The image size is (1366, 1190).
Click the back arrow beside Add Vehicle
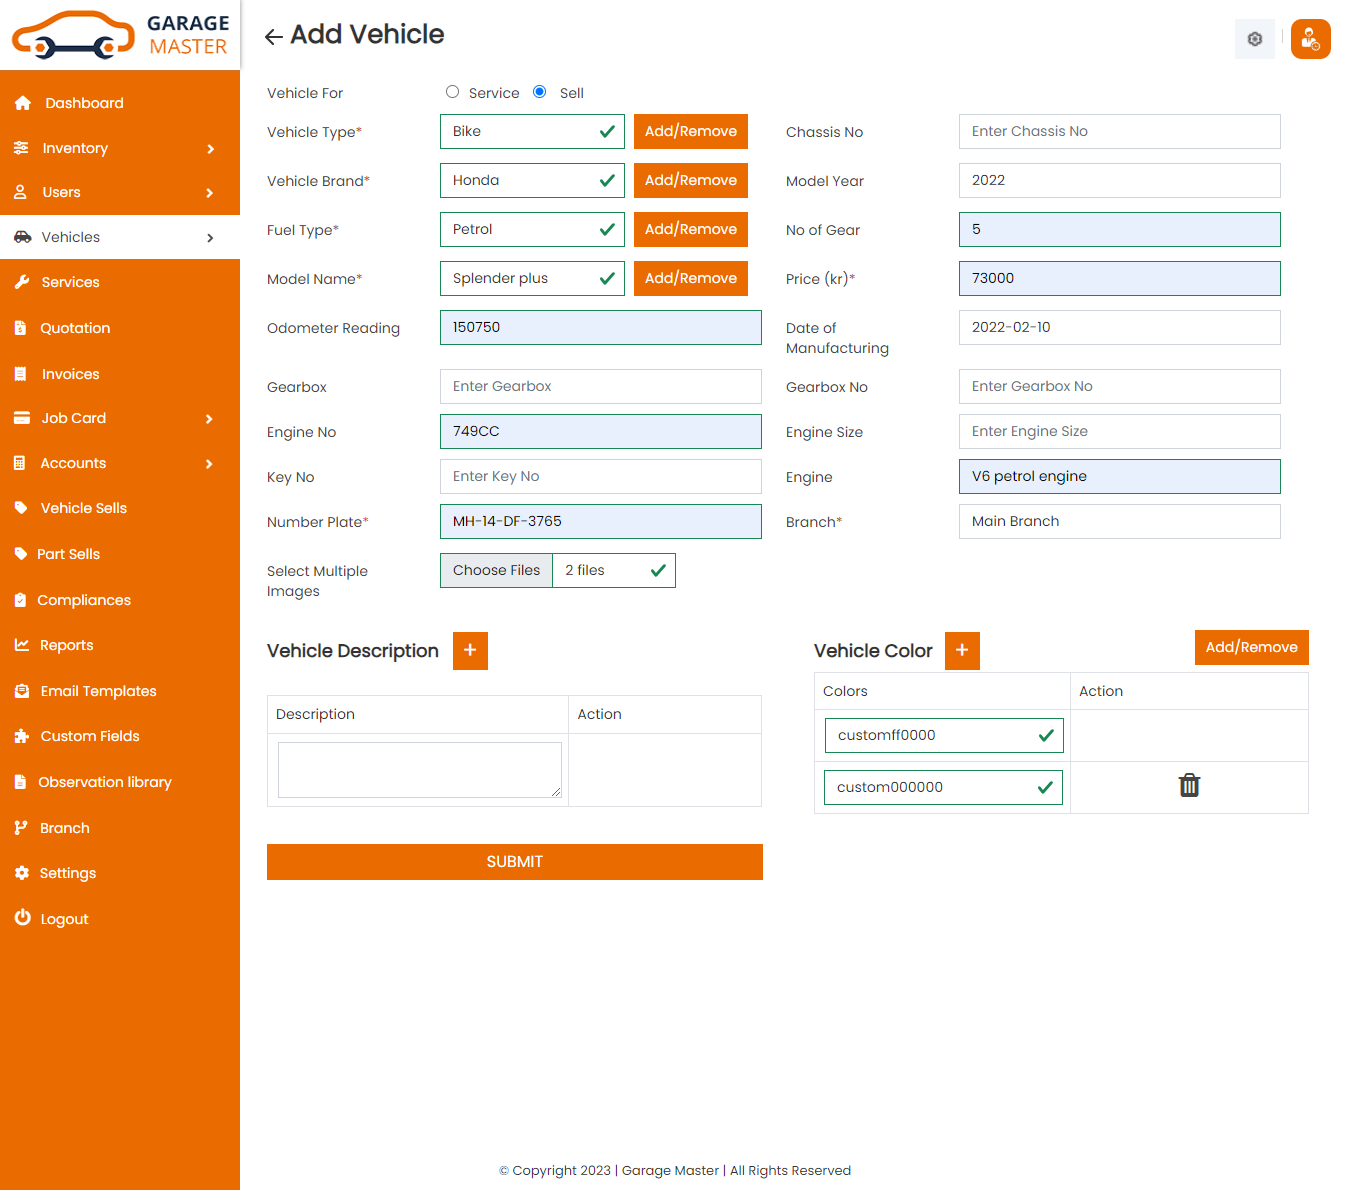coord(273,37)
